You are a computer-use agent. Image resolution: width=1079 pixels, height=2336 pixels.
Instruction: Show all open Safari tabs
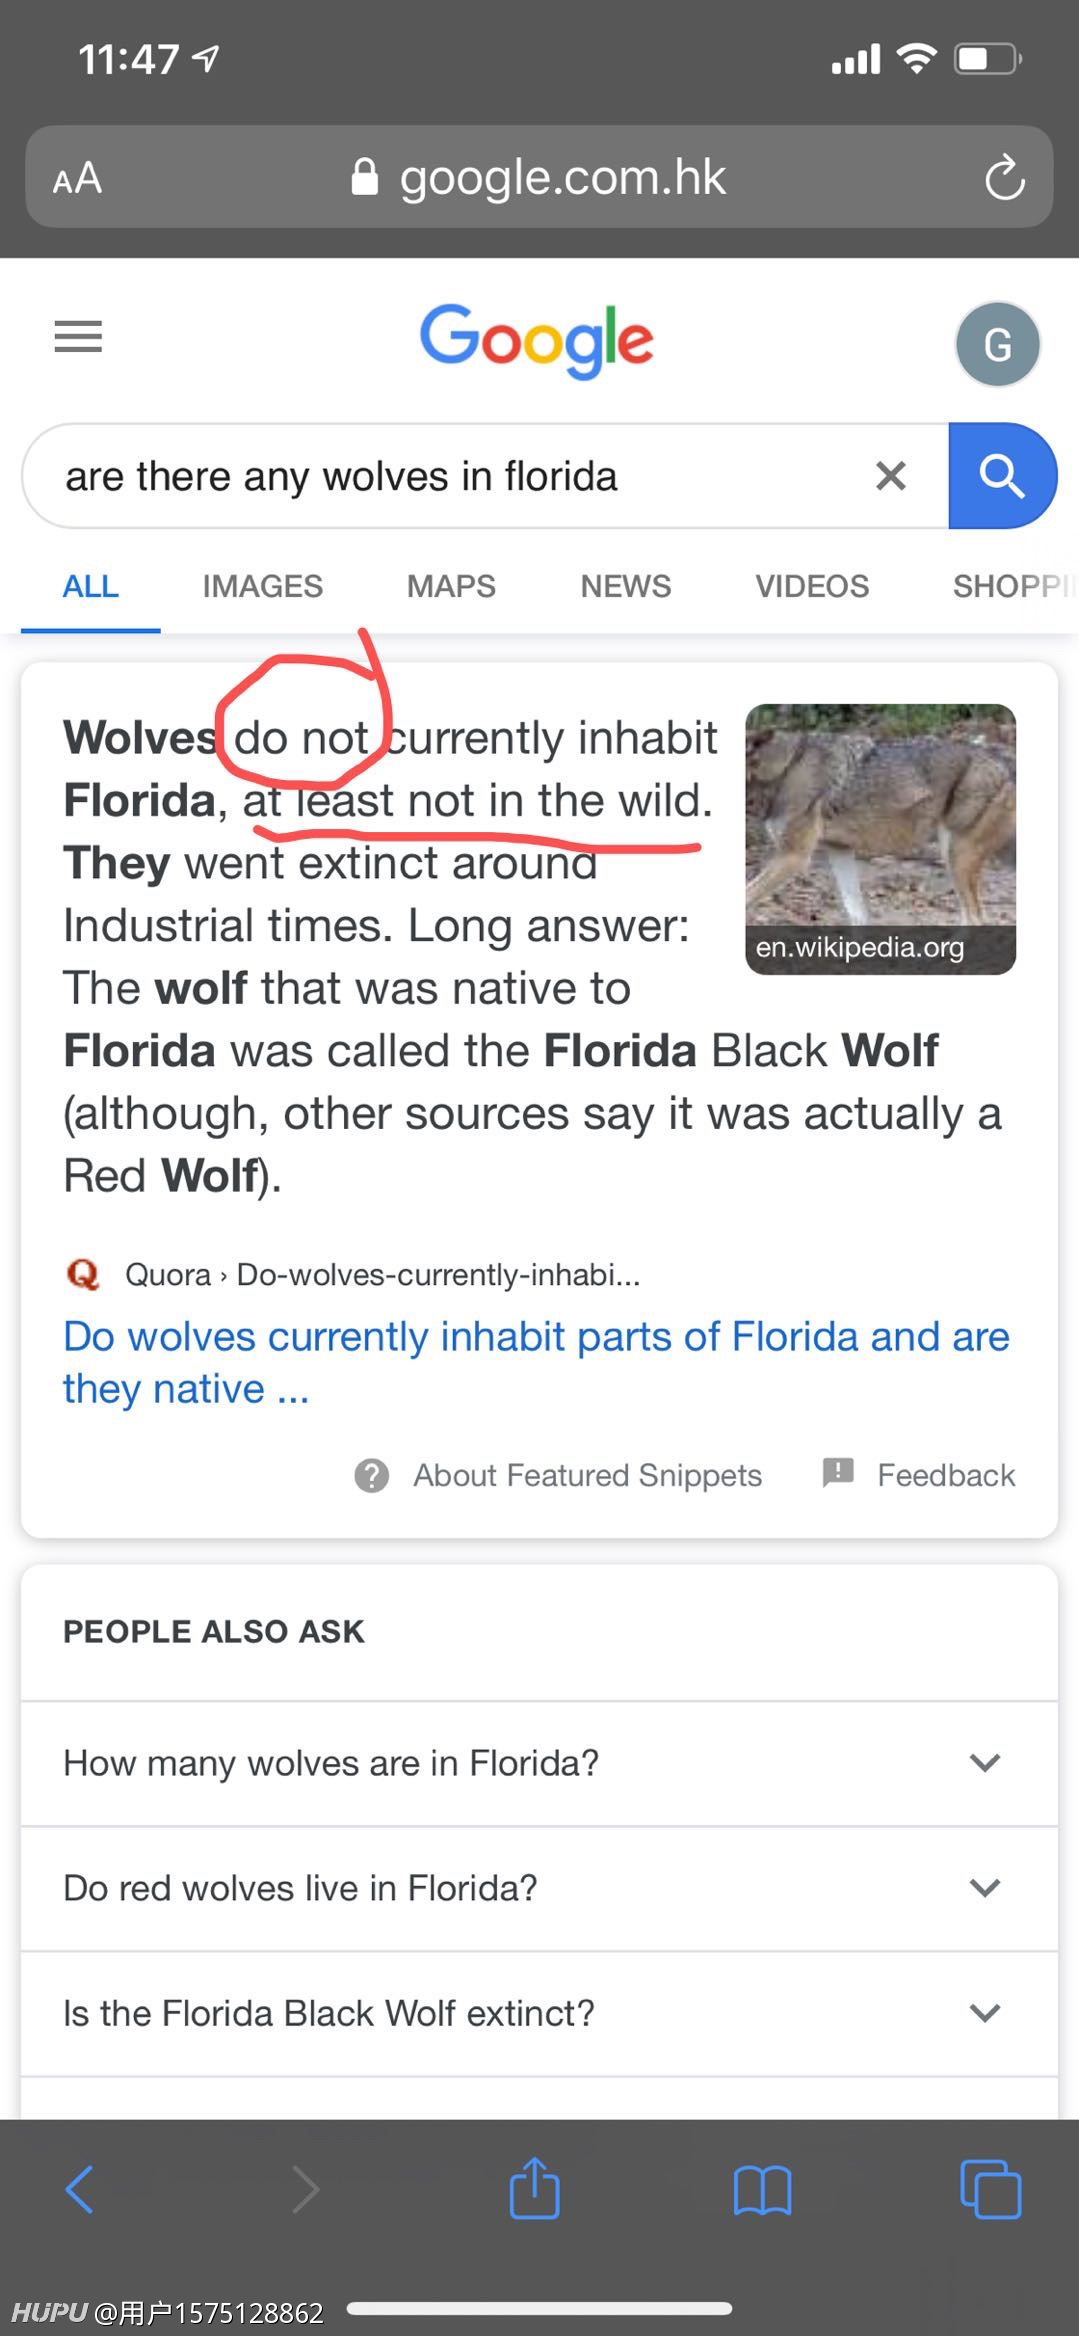coord(990,2189)
